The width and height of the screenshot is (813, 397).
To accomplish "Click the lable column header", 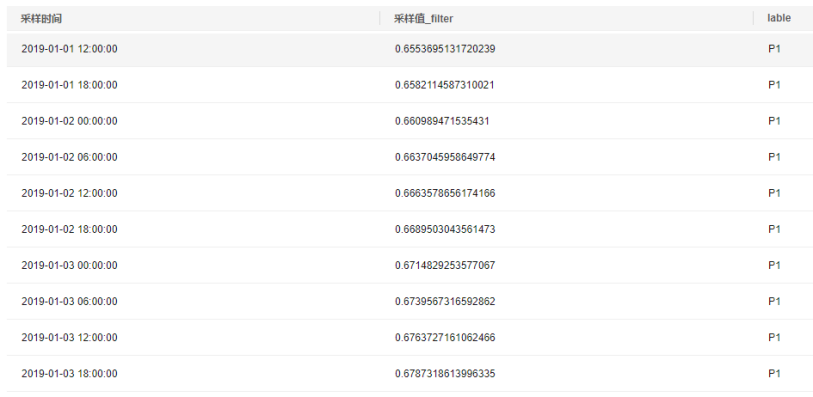I will [779, 18].
